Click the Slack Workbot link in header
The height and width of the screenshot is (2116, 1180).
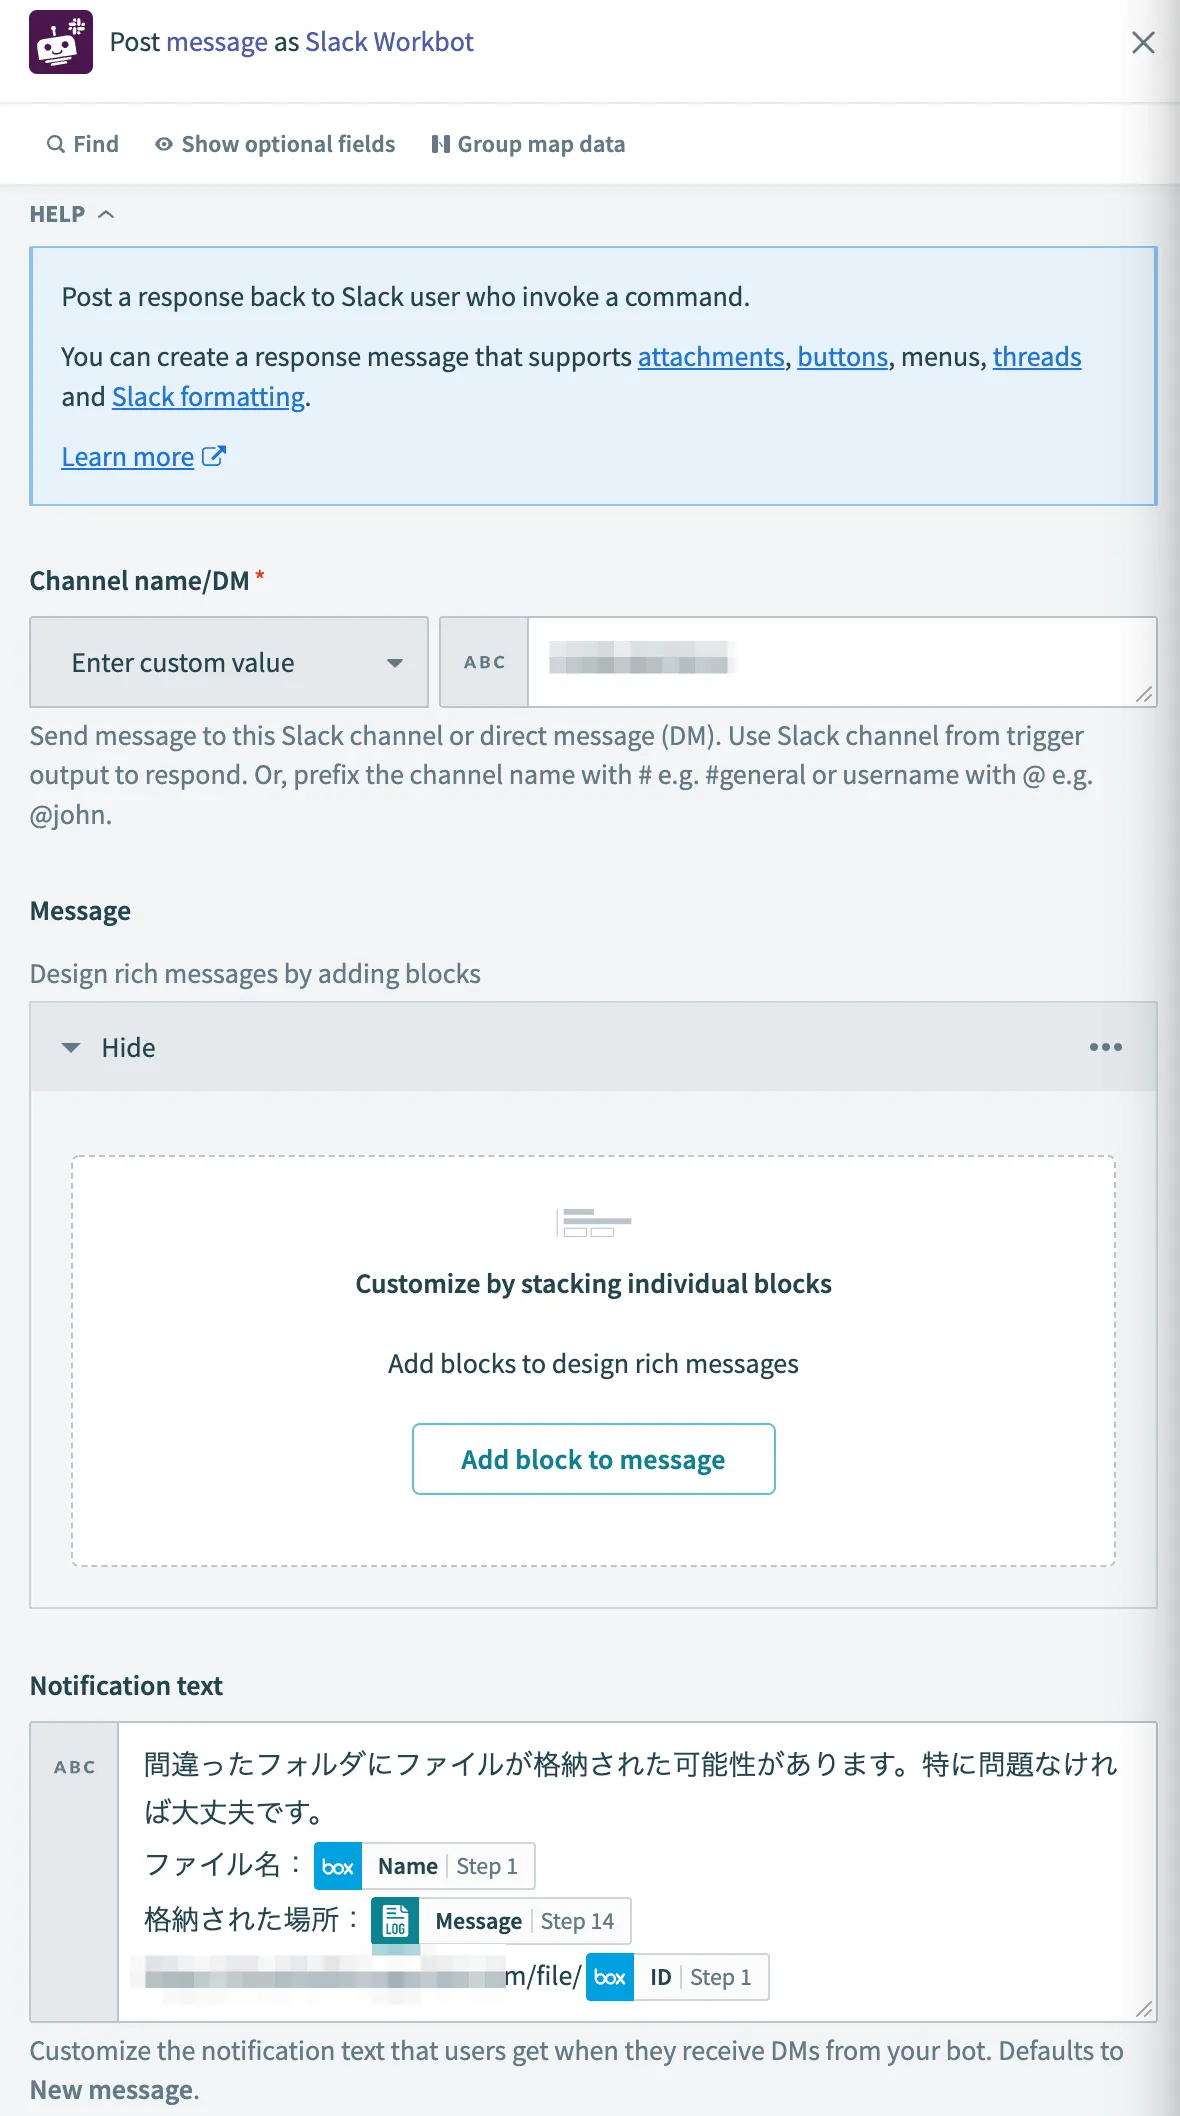pyautogui.click(x=389, y=42)
